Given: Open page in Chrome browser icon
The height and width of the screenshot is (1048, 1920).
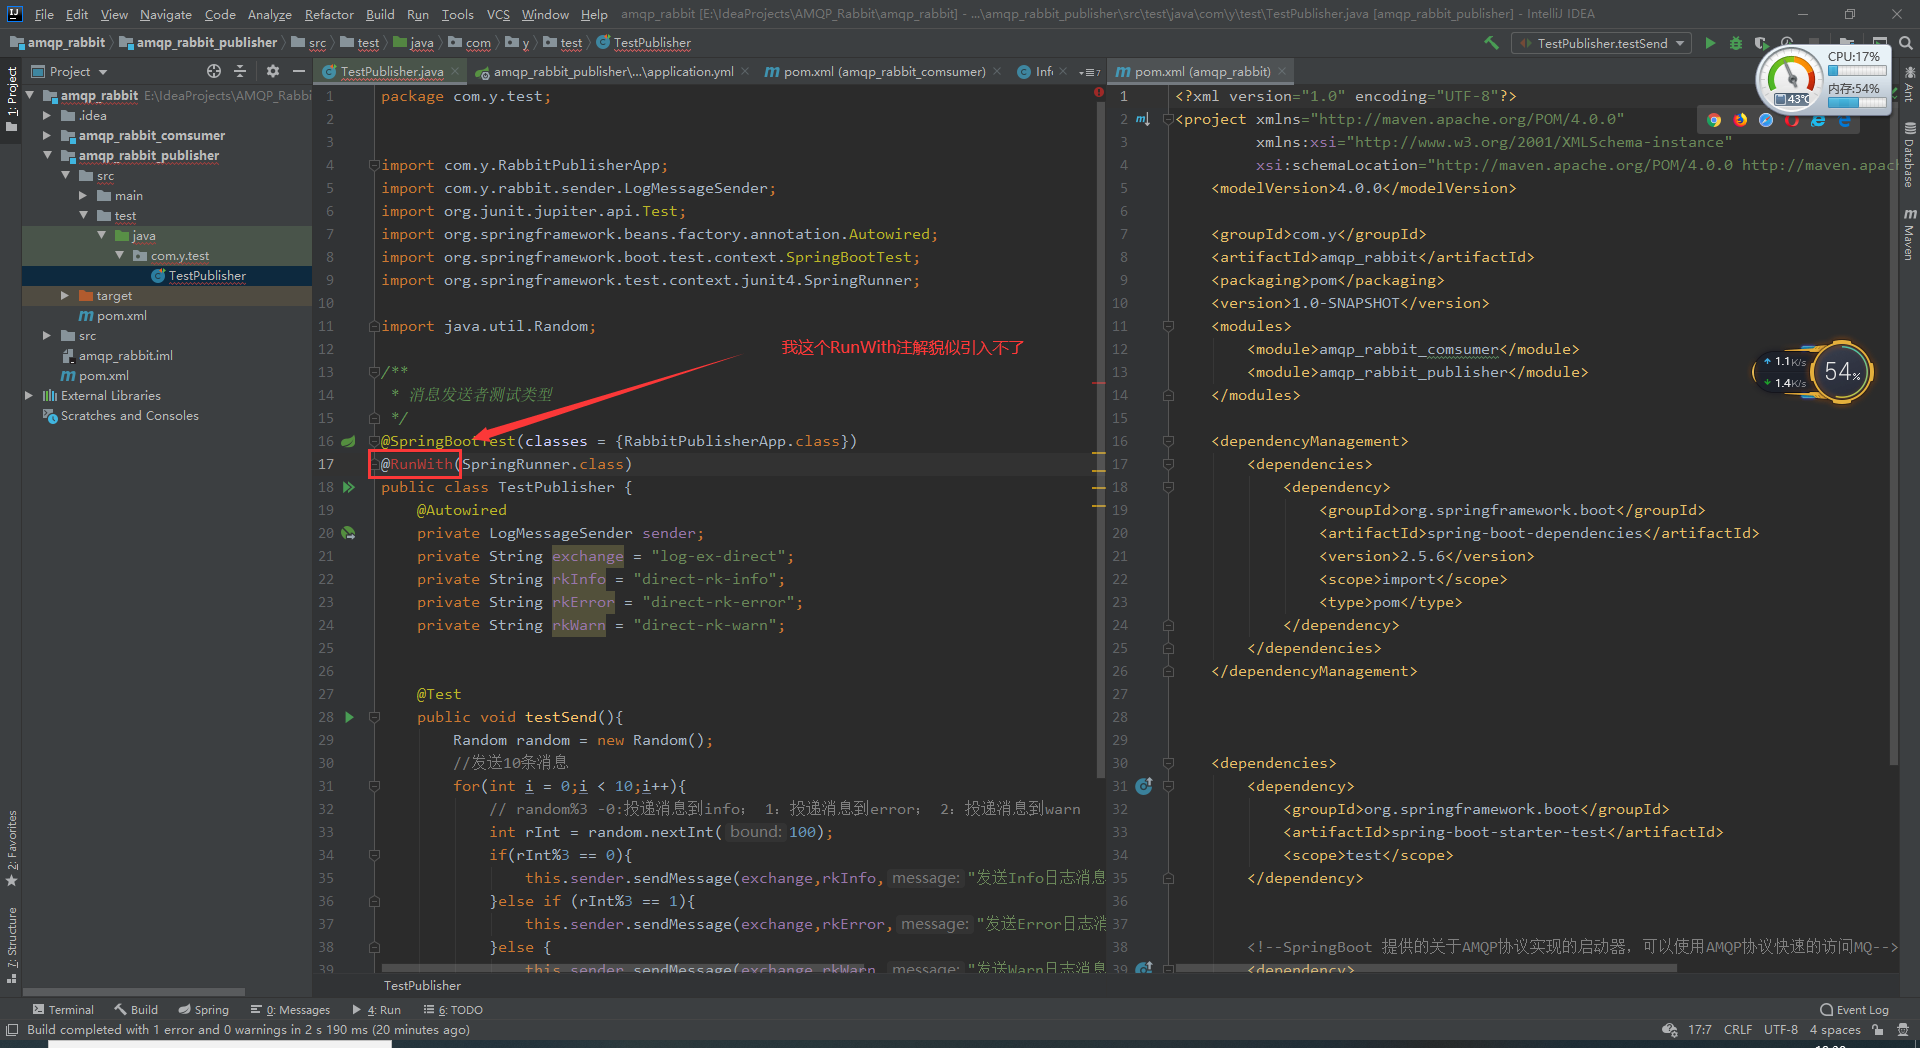Looking at the screenshot, I should coord(1714,120).
